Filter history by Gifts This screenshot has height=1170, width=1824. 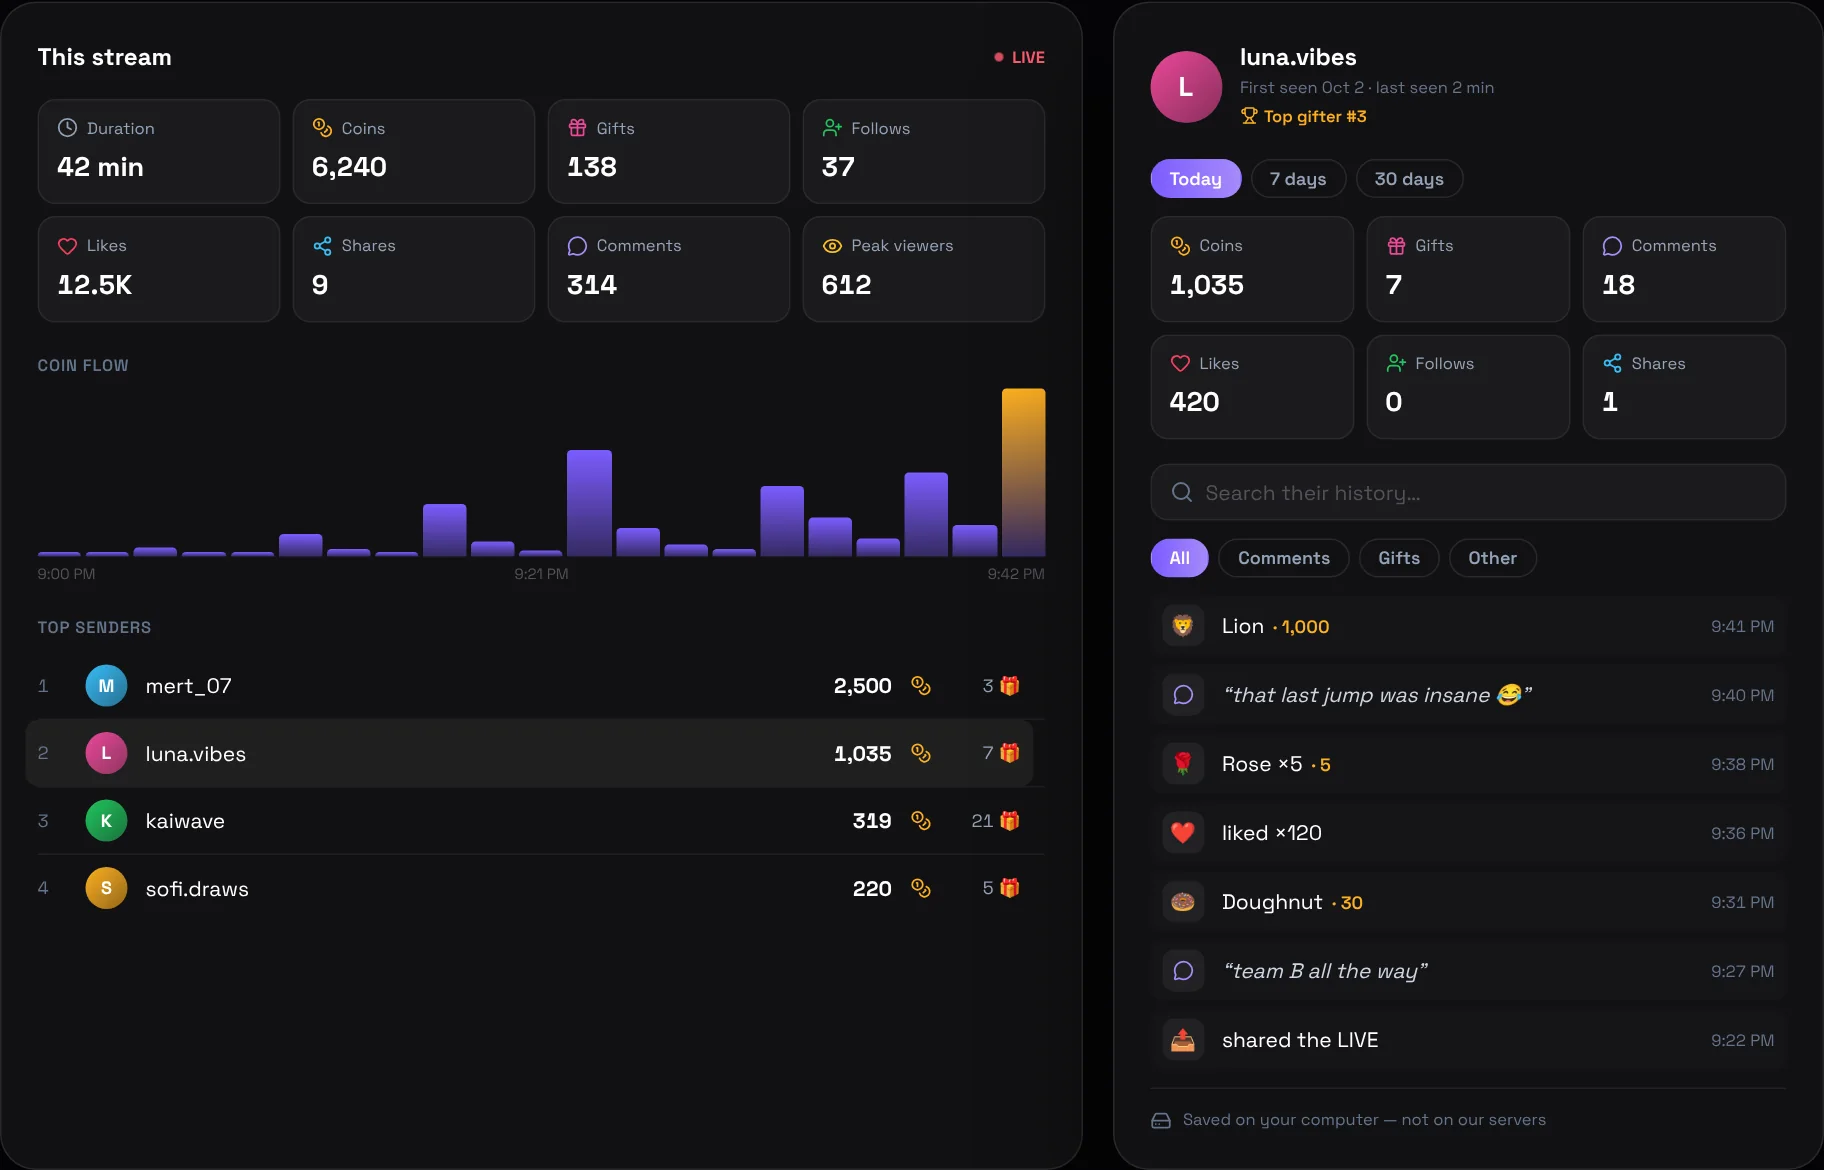[1399, 558]
